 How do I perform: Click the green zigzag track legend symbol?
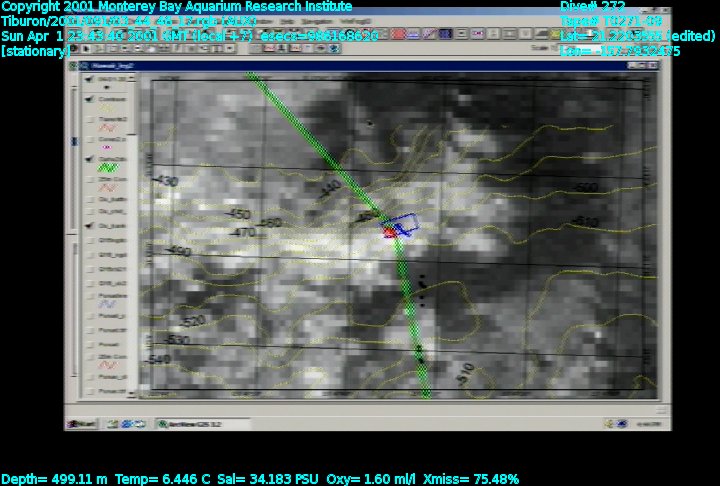[x=107, y=169]
